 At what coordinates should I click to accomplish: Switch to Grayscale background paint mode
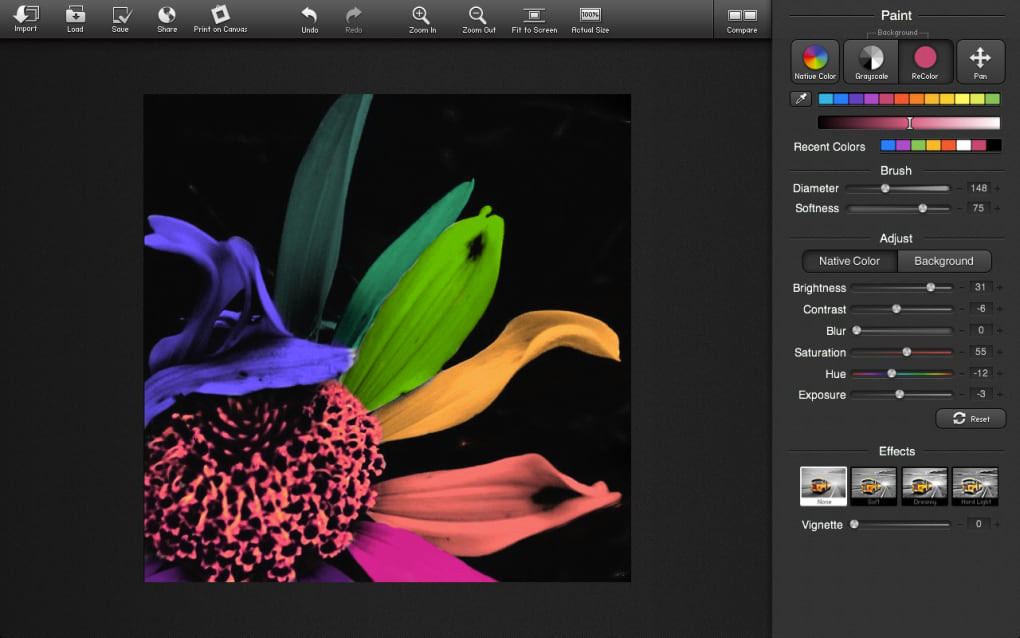click(871, 61)
